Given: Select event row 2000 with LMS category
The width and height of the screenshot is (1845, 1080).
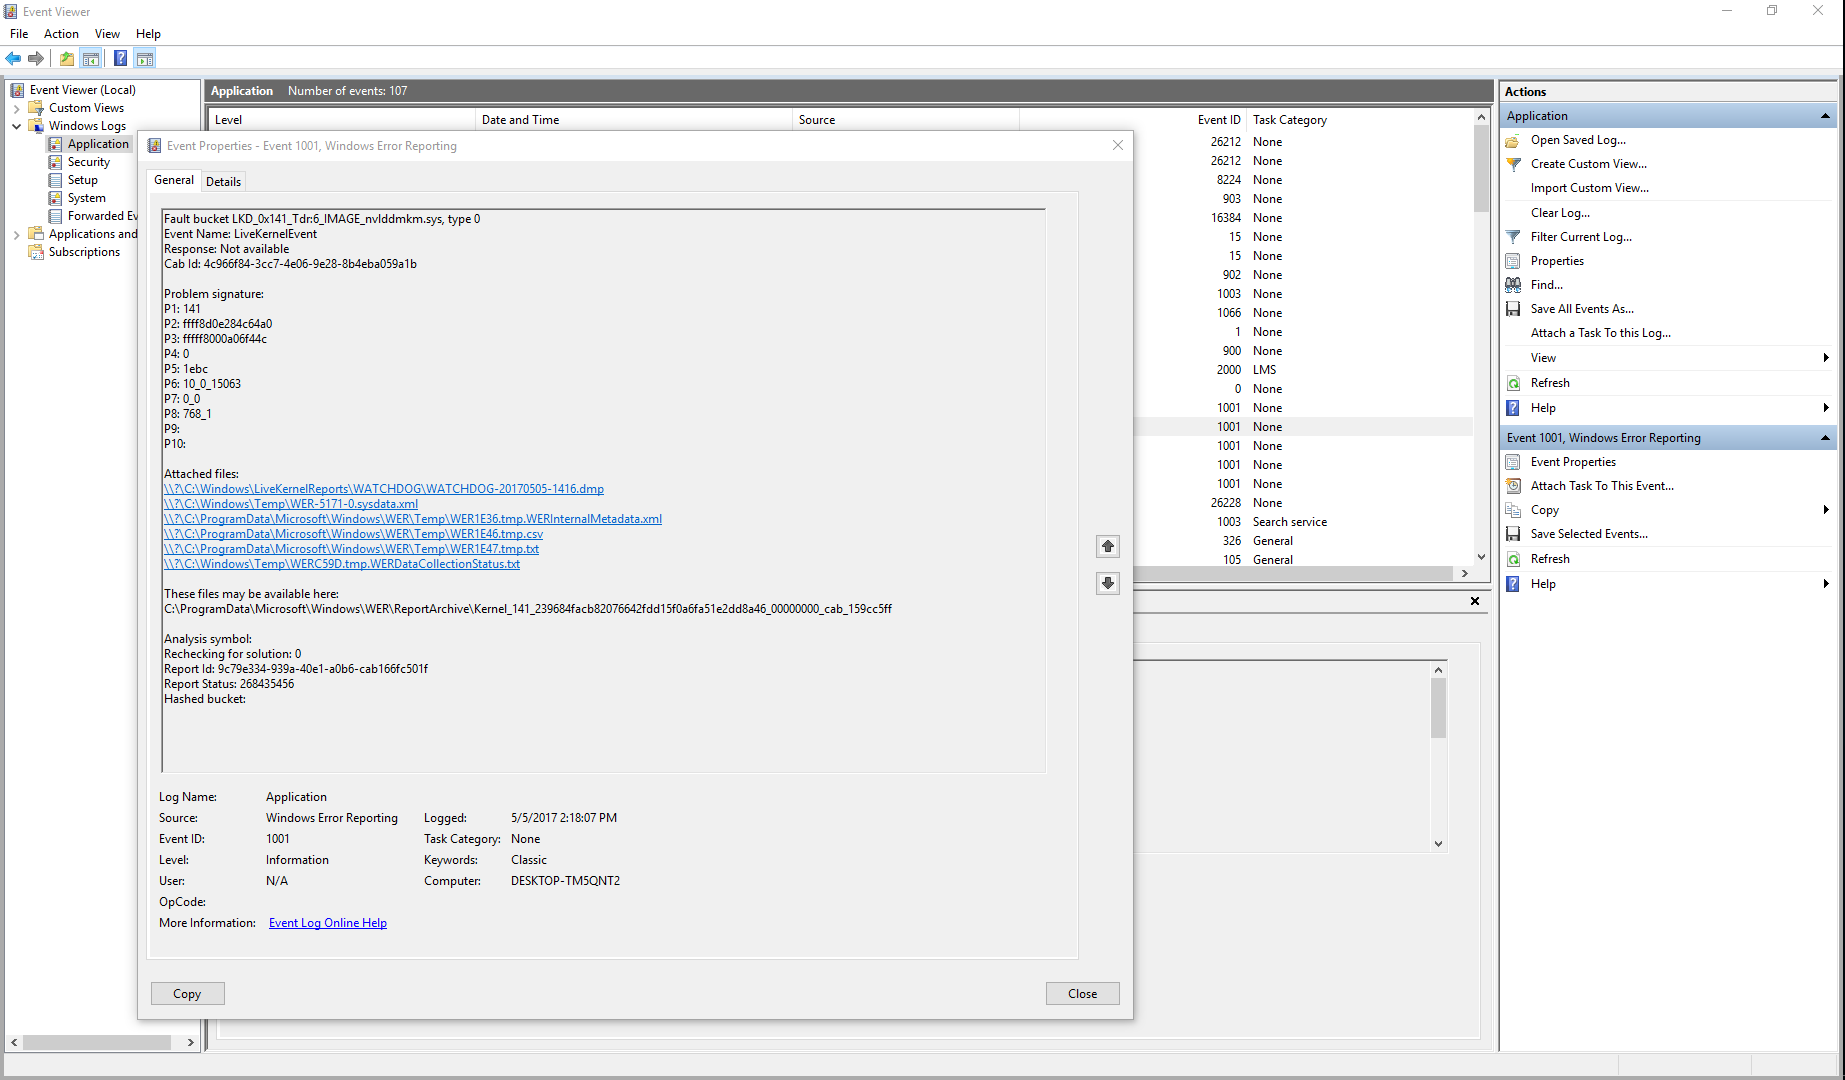Looking at the screenshot, I should click(x=1303, y=370).
